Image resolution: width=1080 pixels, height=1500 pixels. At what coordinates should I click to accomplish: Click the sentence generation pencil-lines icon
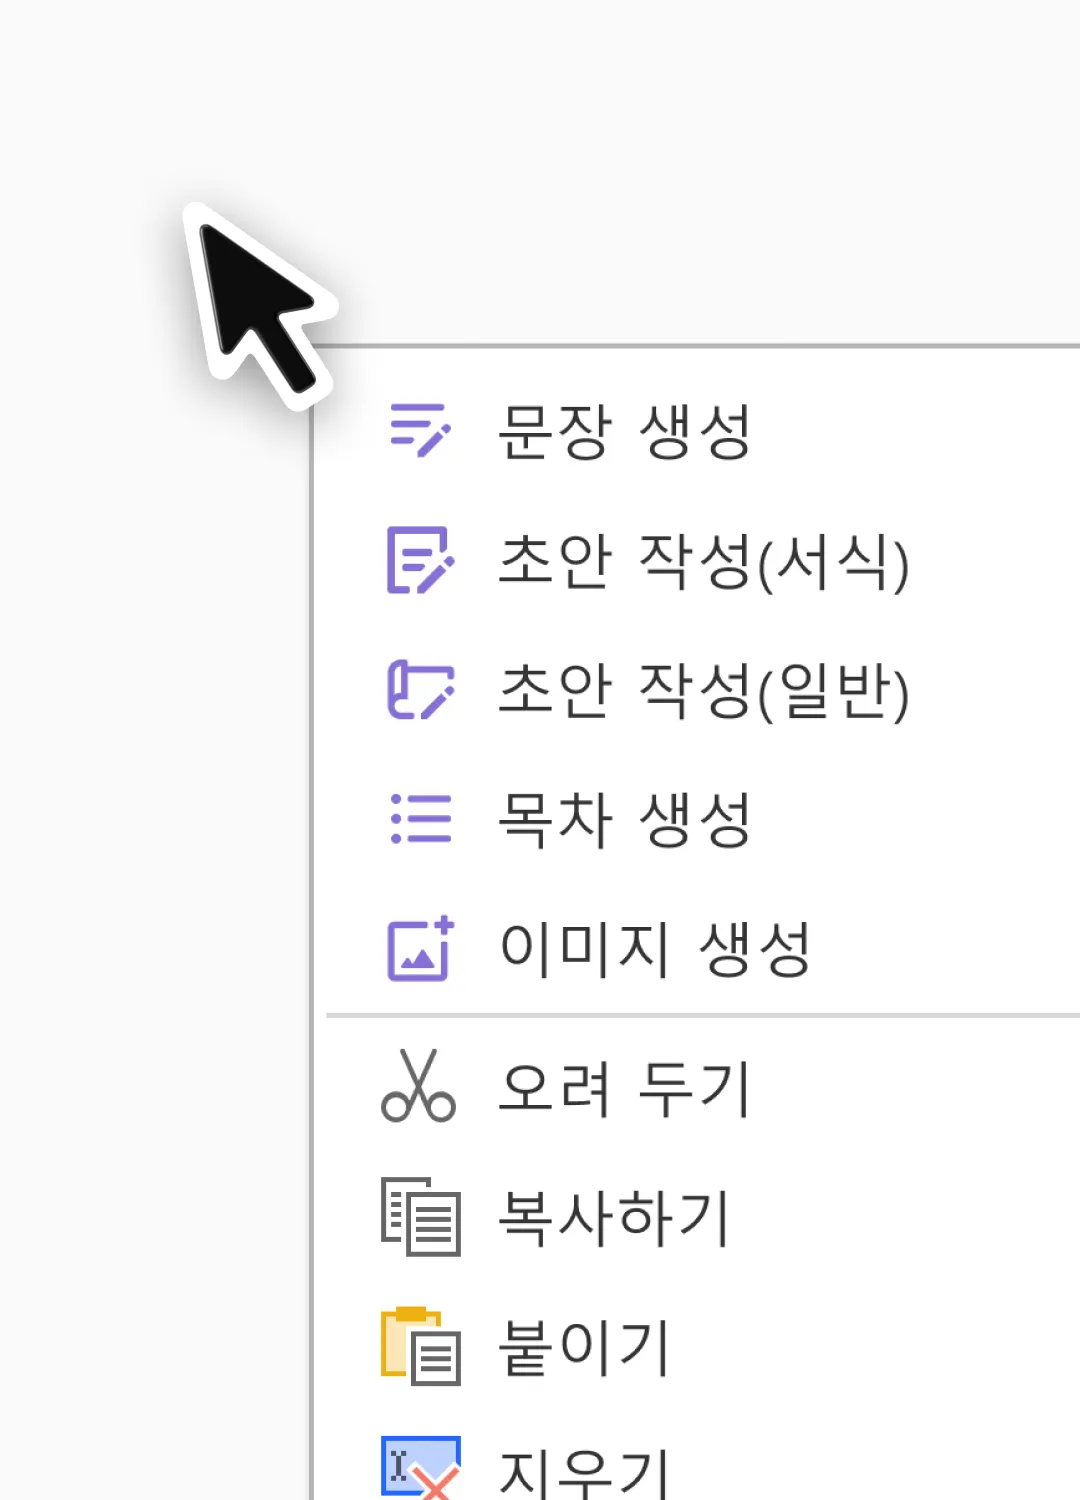click(420, 431)
